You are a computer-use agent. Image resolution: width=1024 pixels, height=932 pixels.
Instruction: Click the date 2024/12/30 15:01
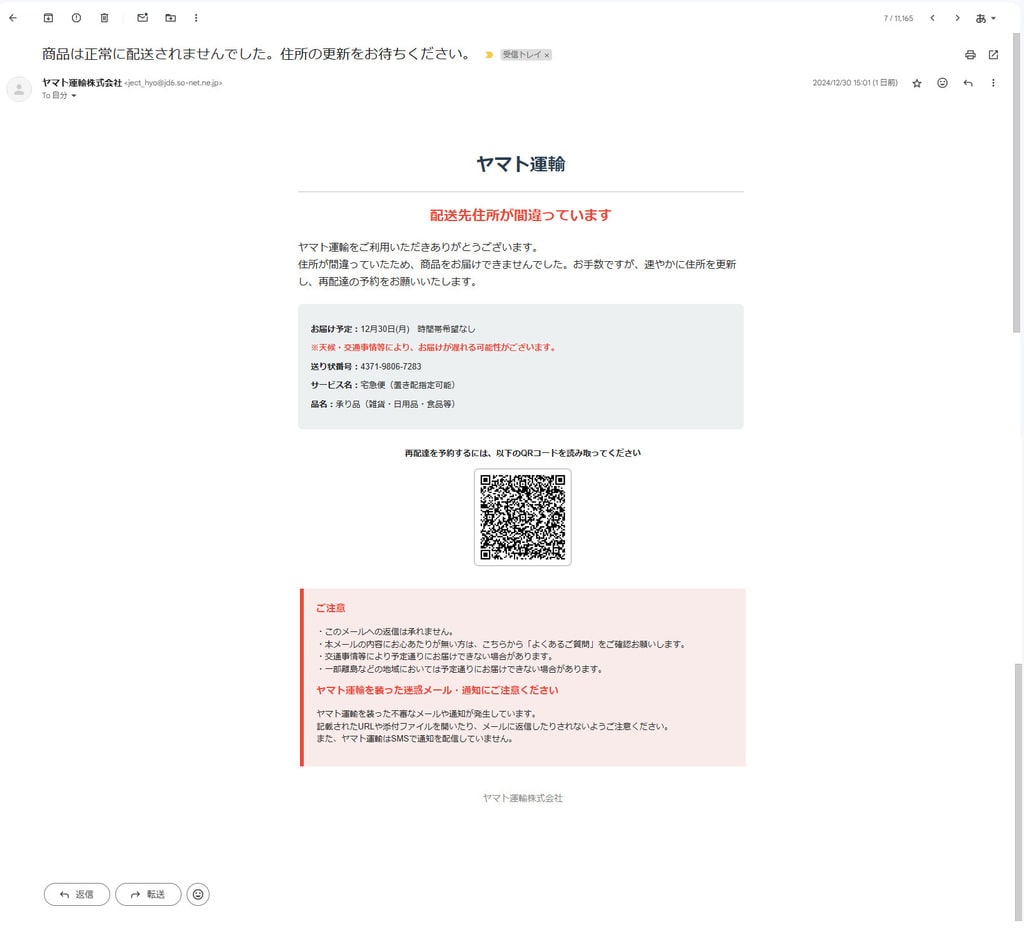855,83
